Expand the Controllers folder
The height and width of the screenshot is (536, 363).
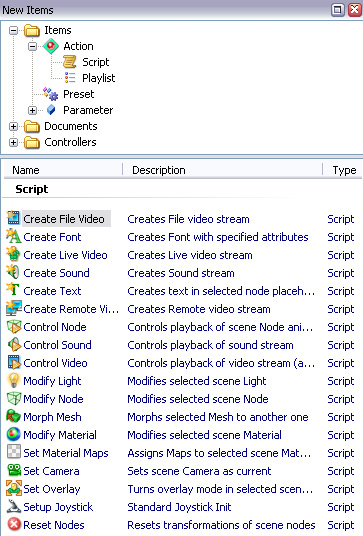(13, 143)
